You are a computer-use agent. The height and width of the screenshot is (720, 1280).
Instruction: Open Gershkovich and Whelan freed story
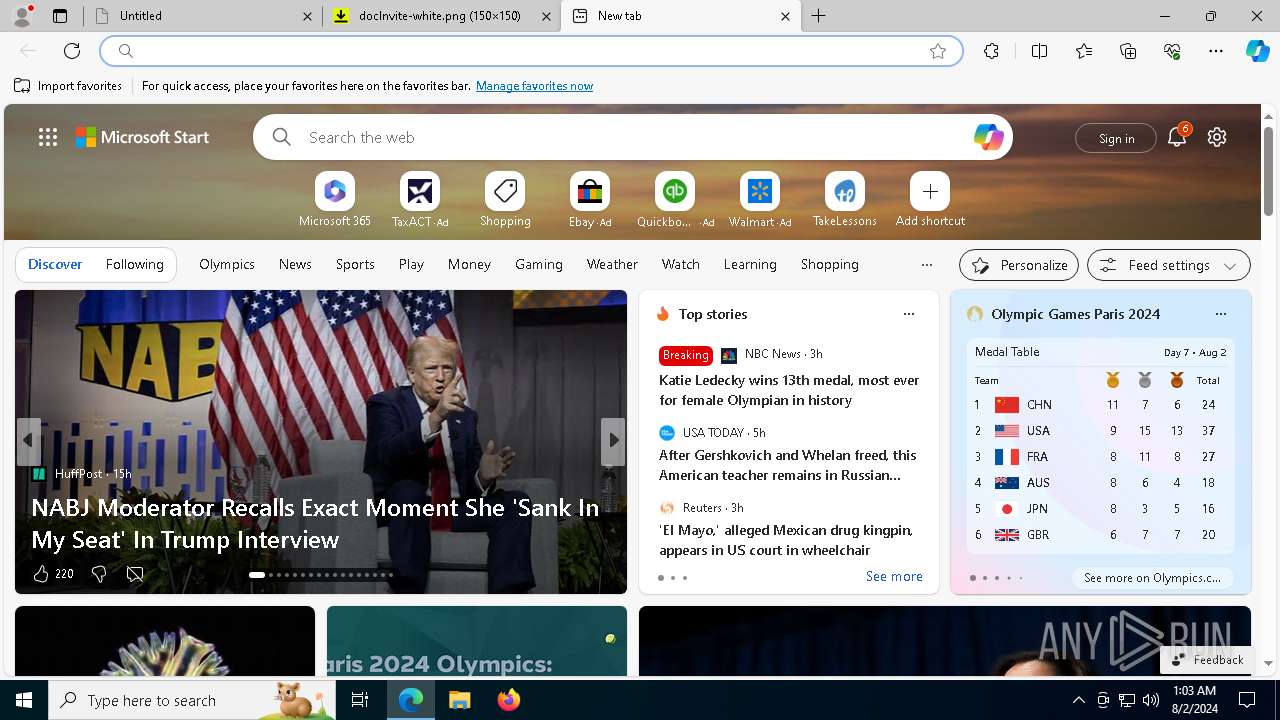pos(788,465)
